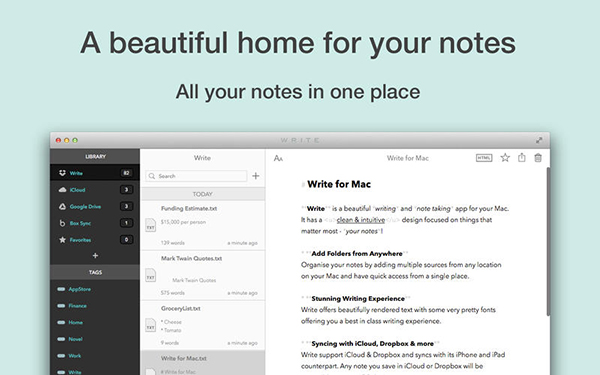Open the Write Dropbox folder in Library

click(95, 173)
